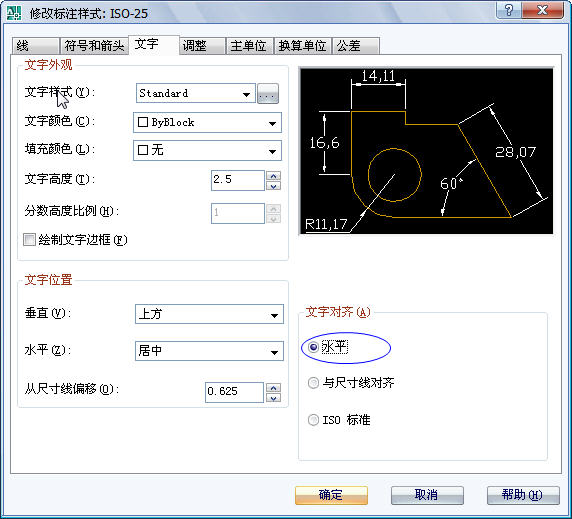Switch to the 公差 tab
The image size is (572, 519).
tap(356, 46)
